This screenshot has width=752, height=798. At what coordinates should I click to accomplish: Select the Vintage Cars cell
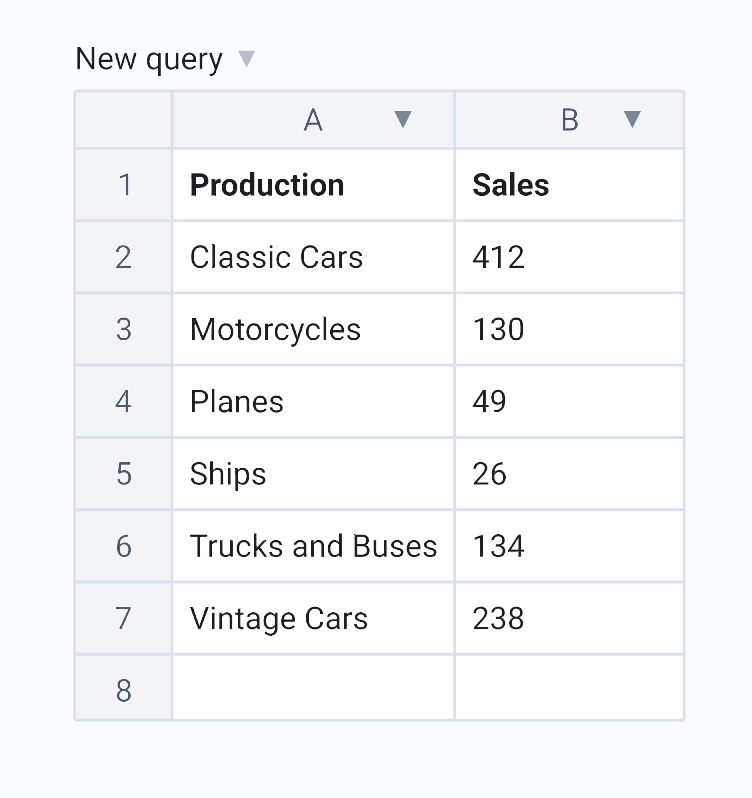click(x=313, y=619)
